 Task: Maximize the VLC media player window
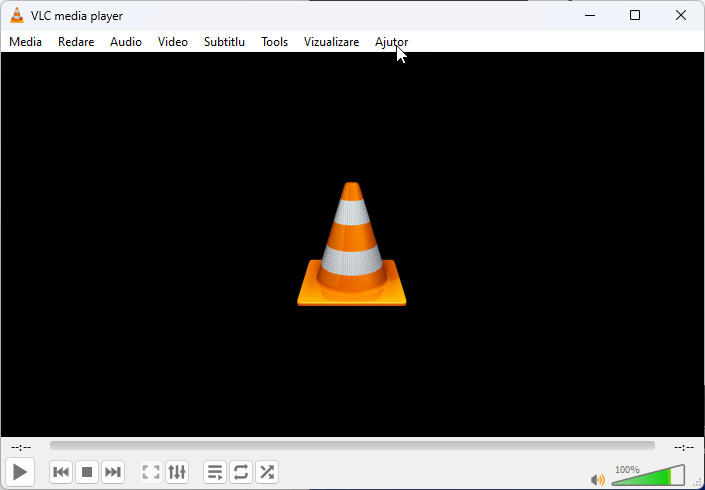(635, 15)
